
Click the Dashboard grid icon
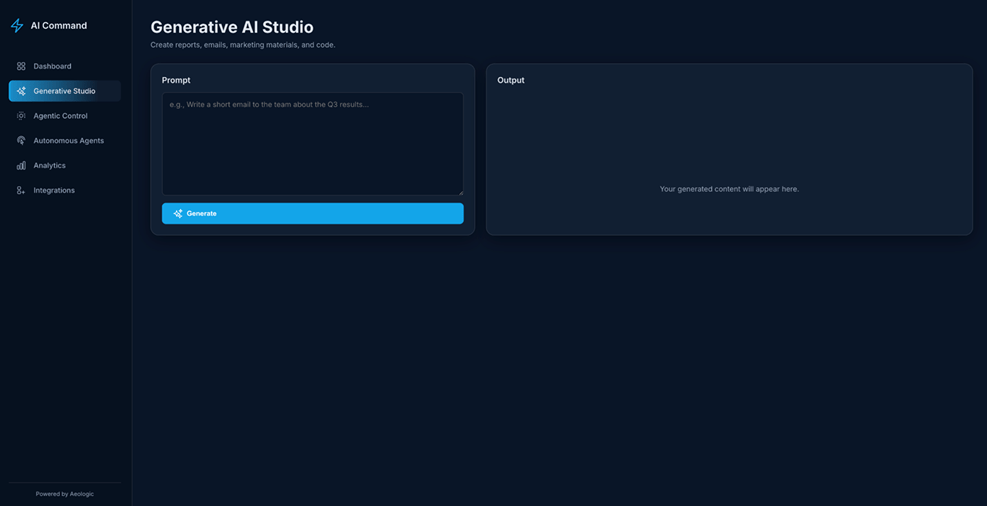coord(21,66)
